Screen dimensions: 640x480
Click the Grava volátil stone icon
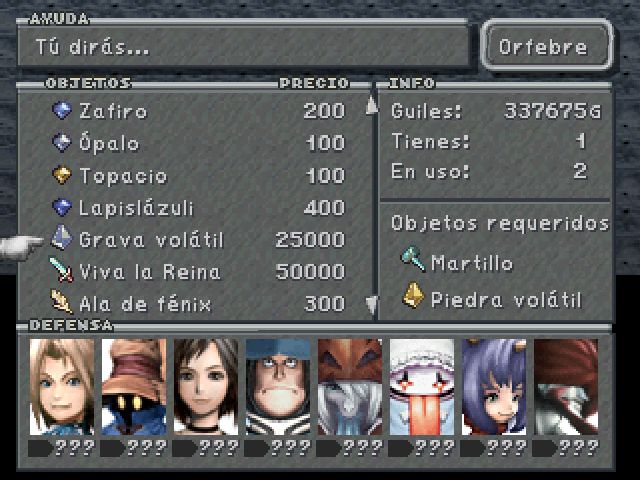click(x=62, y=238)
